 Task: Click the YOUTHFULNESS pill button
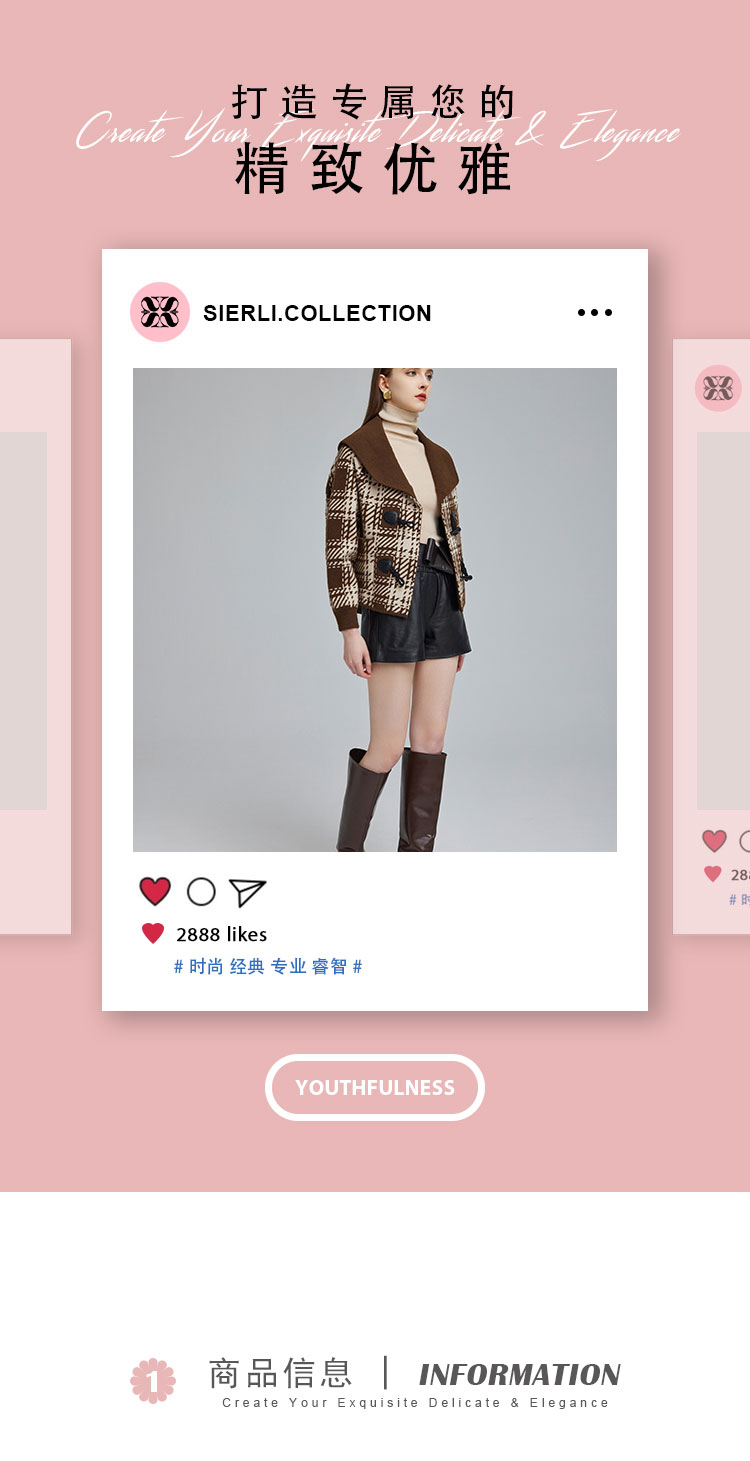click(x=375, y=1087)
